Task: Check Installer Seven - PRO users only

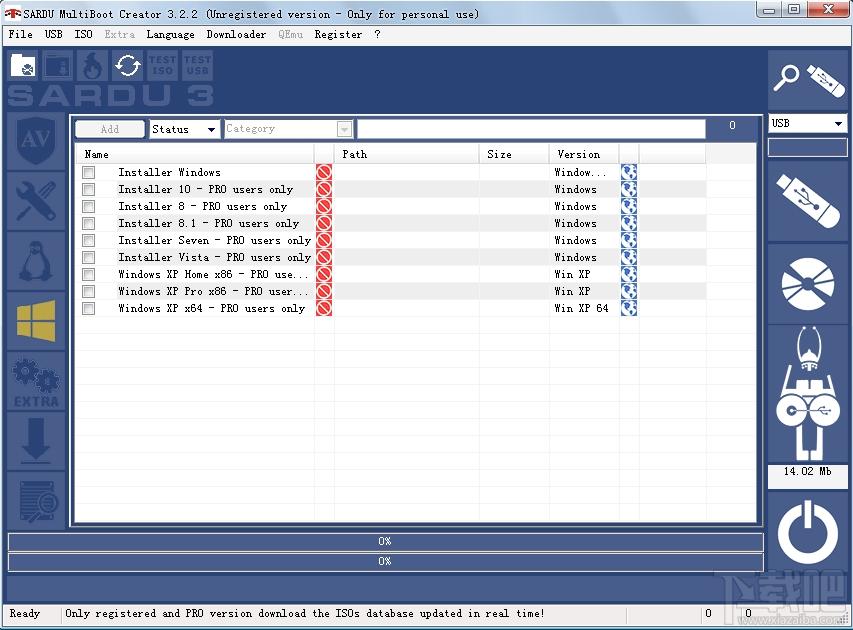Action: pos(89,240)
